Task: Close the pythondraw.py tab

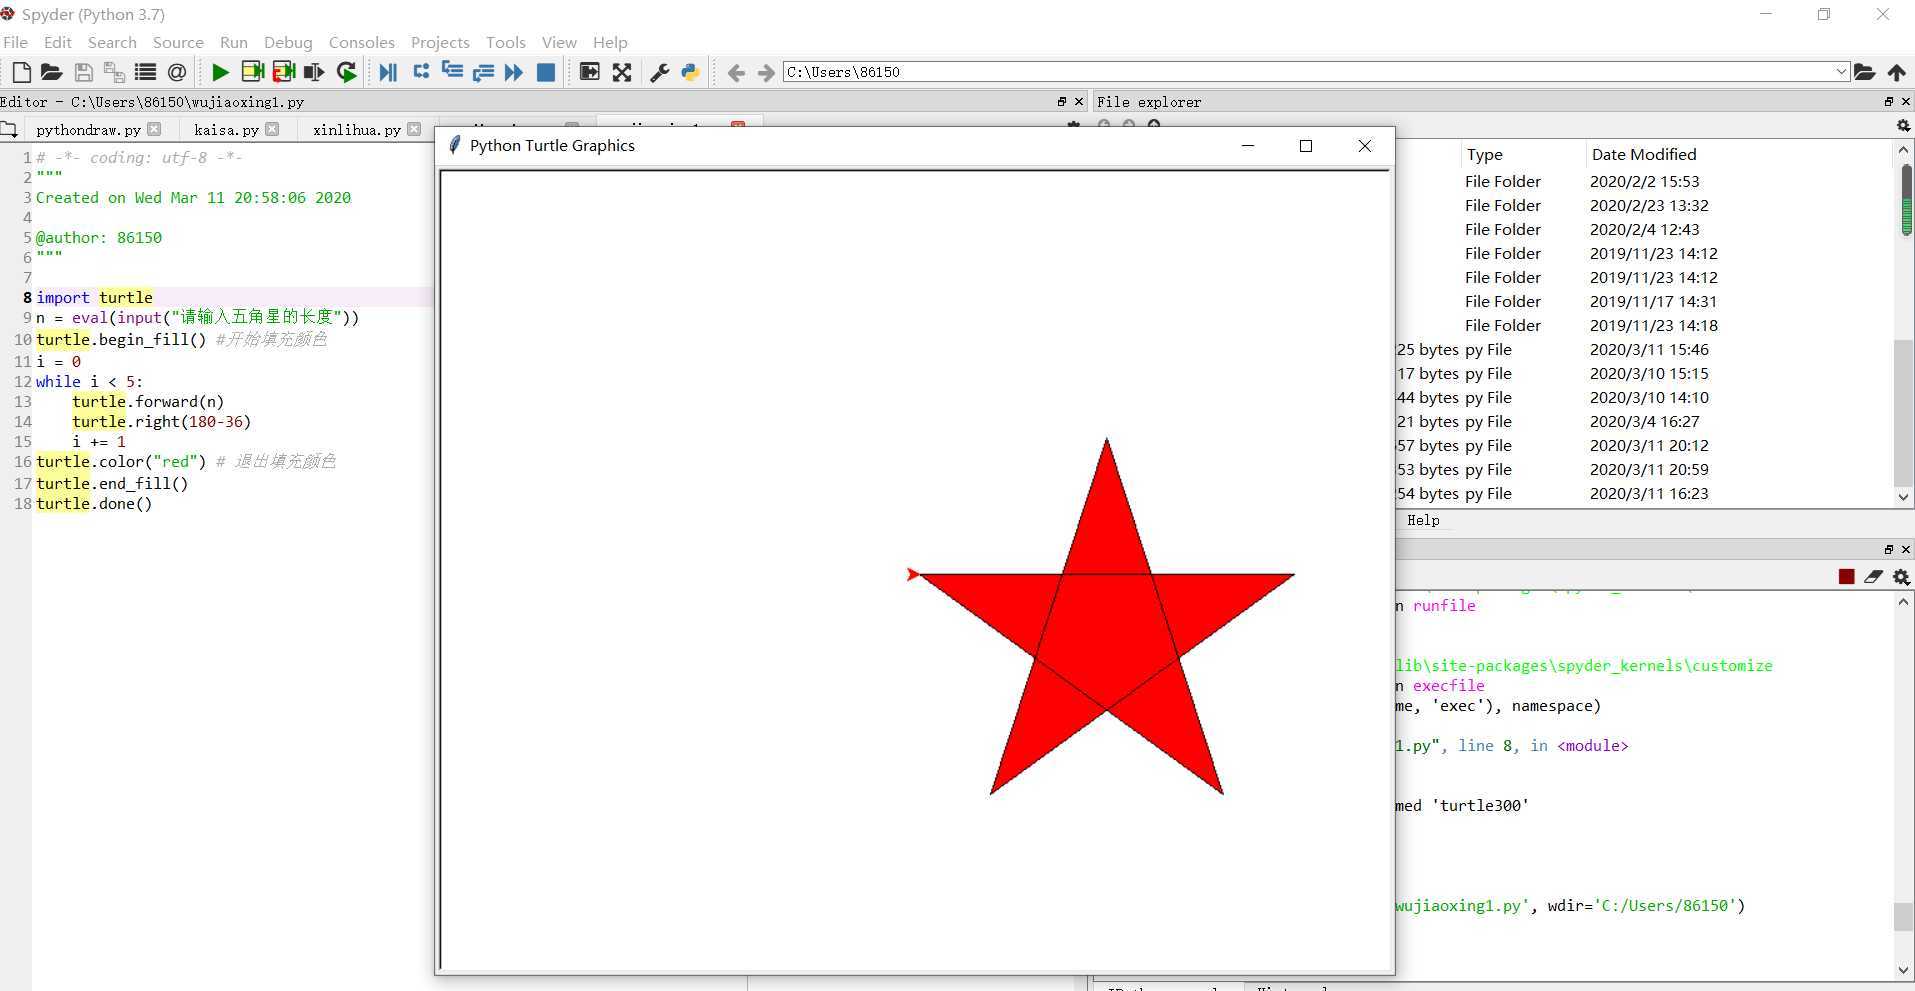Action: pyautogui.click(x=154, y=129)
